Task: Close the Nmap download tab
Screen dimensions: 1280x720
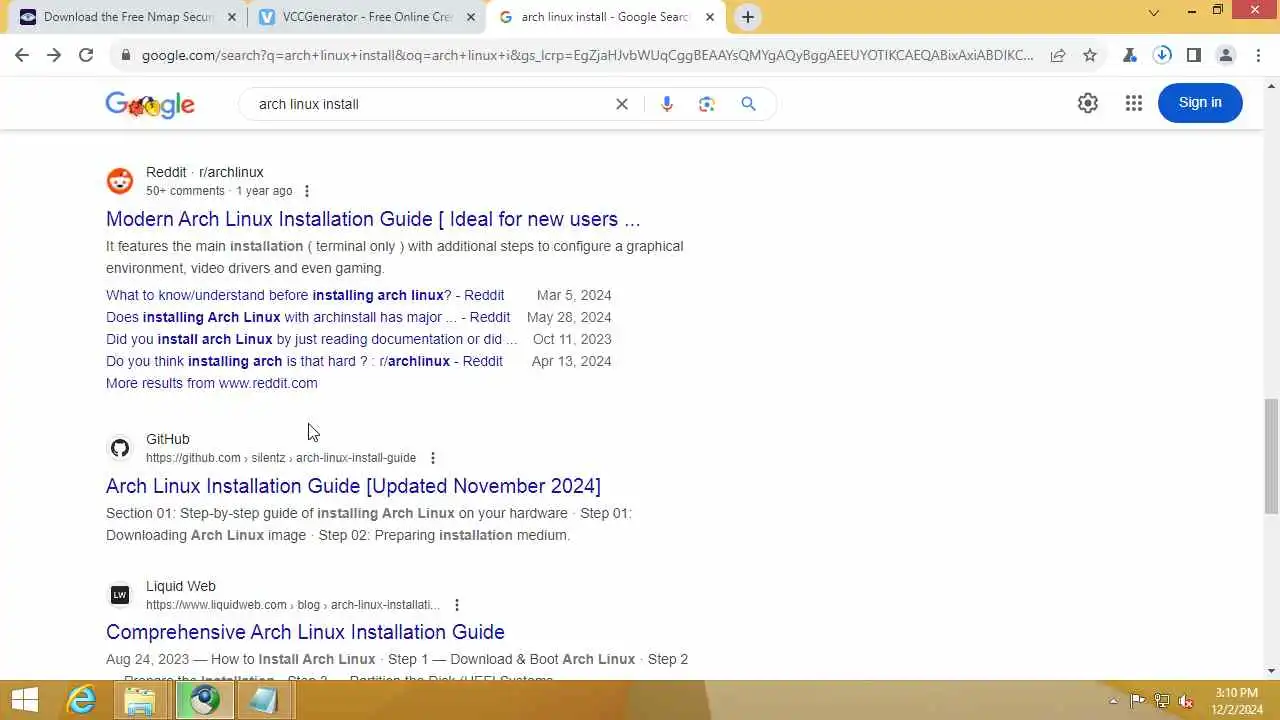Action: pyautogui.click(x=232, y=17)
